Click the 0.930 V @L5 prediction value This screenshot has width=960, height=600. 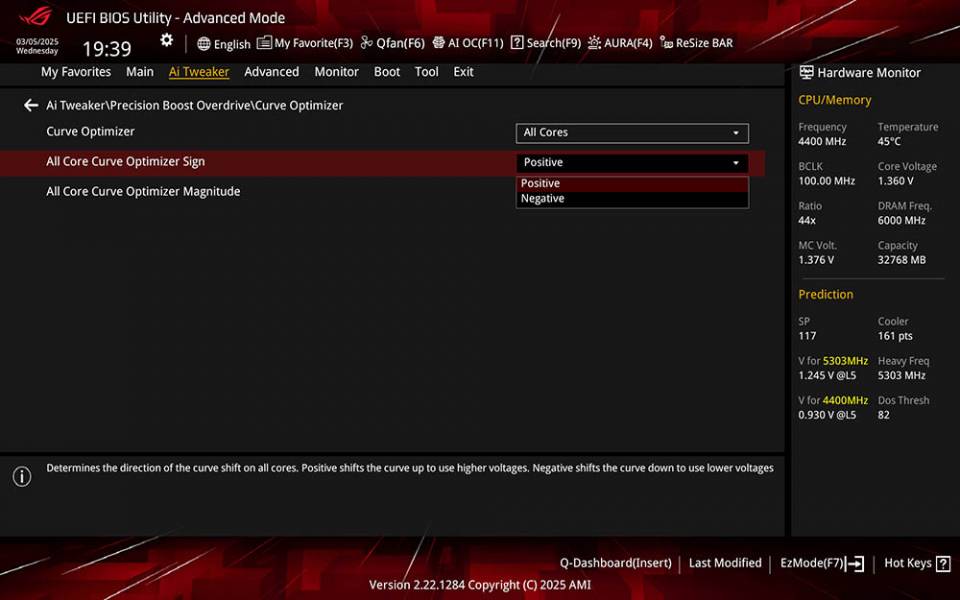tap(827, 414)
